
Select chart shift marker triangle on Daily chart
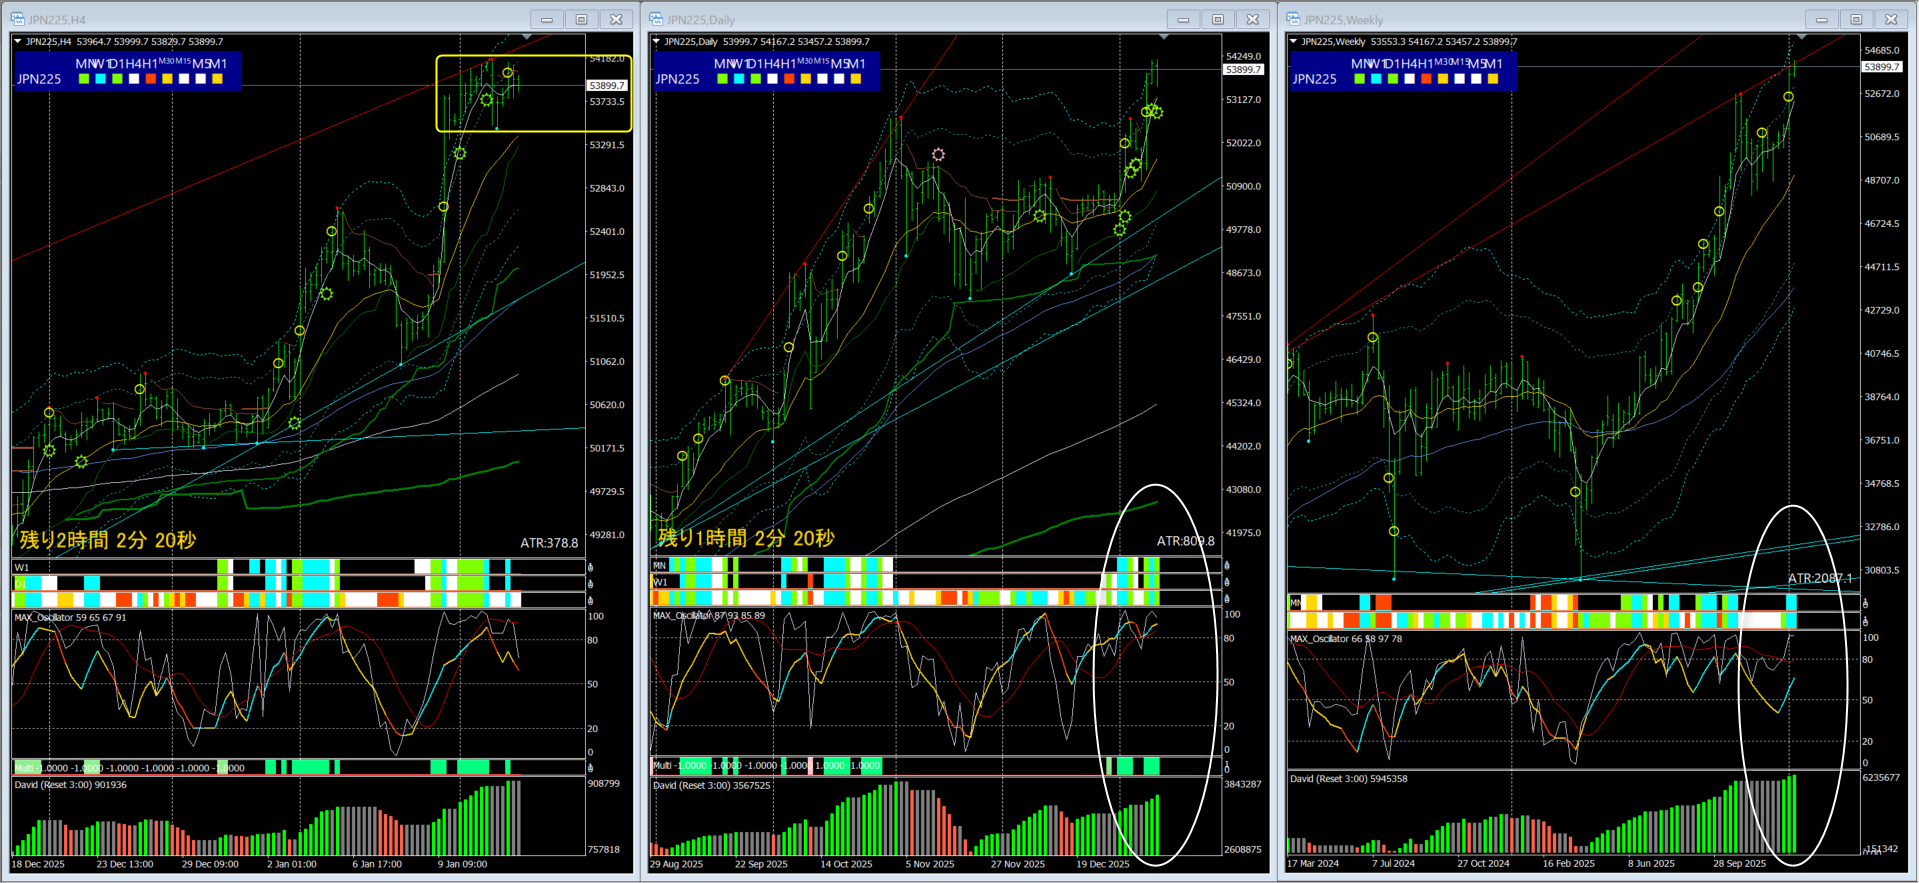(x=1163, y=37)
